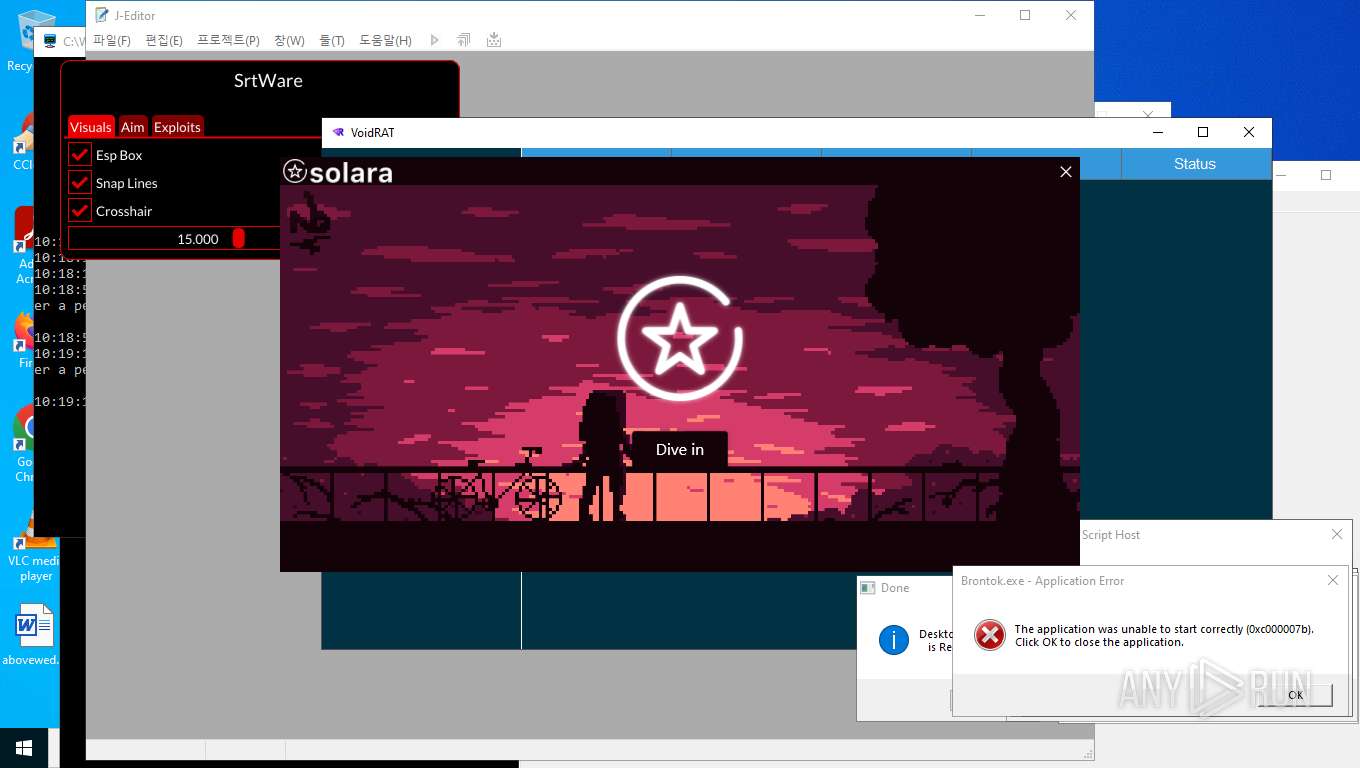Screen dimensions: 1360x768
Task: Click the solara star logo in header
Action: (294, 171)
